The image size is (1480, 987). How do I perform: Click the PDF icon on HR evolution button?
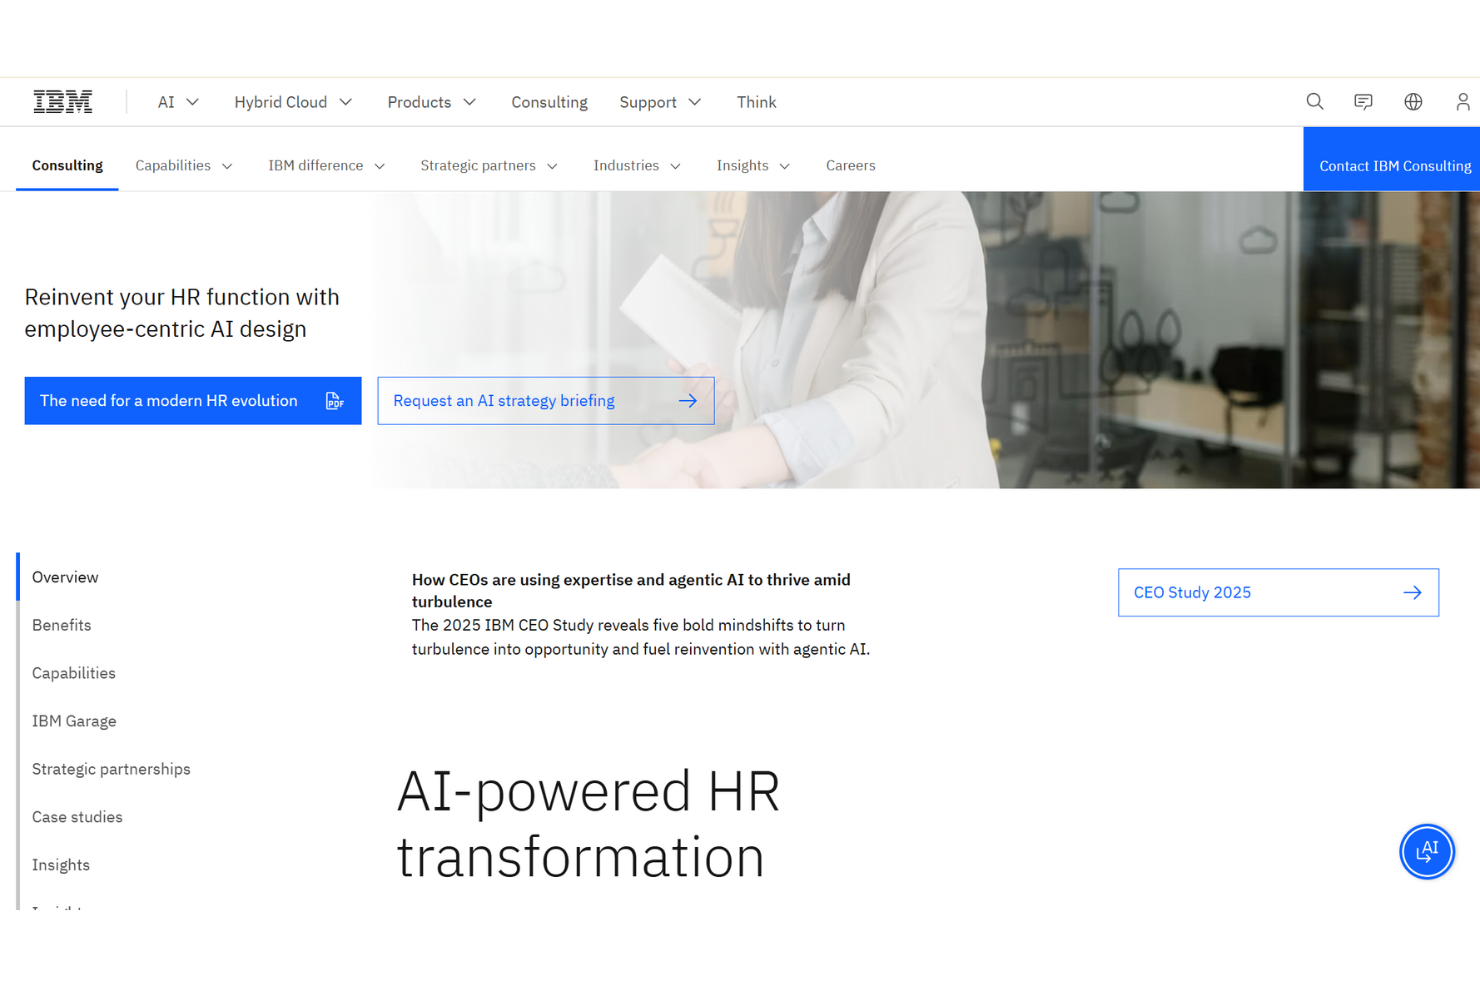pos(334,400)
